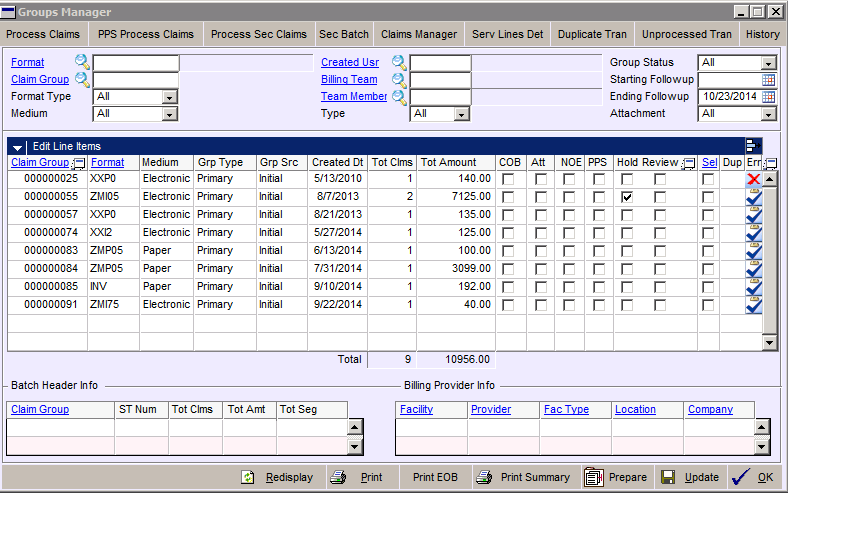This screenshot has height=540, width=864.
Task: Click into the Created Usr input field
Action: pyautogui.click(x=440, y=63)
